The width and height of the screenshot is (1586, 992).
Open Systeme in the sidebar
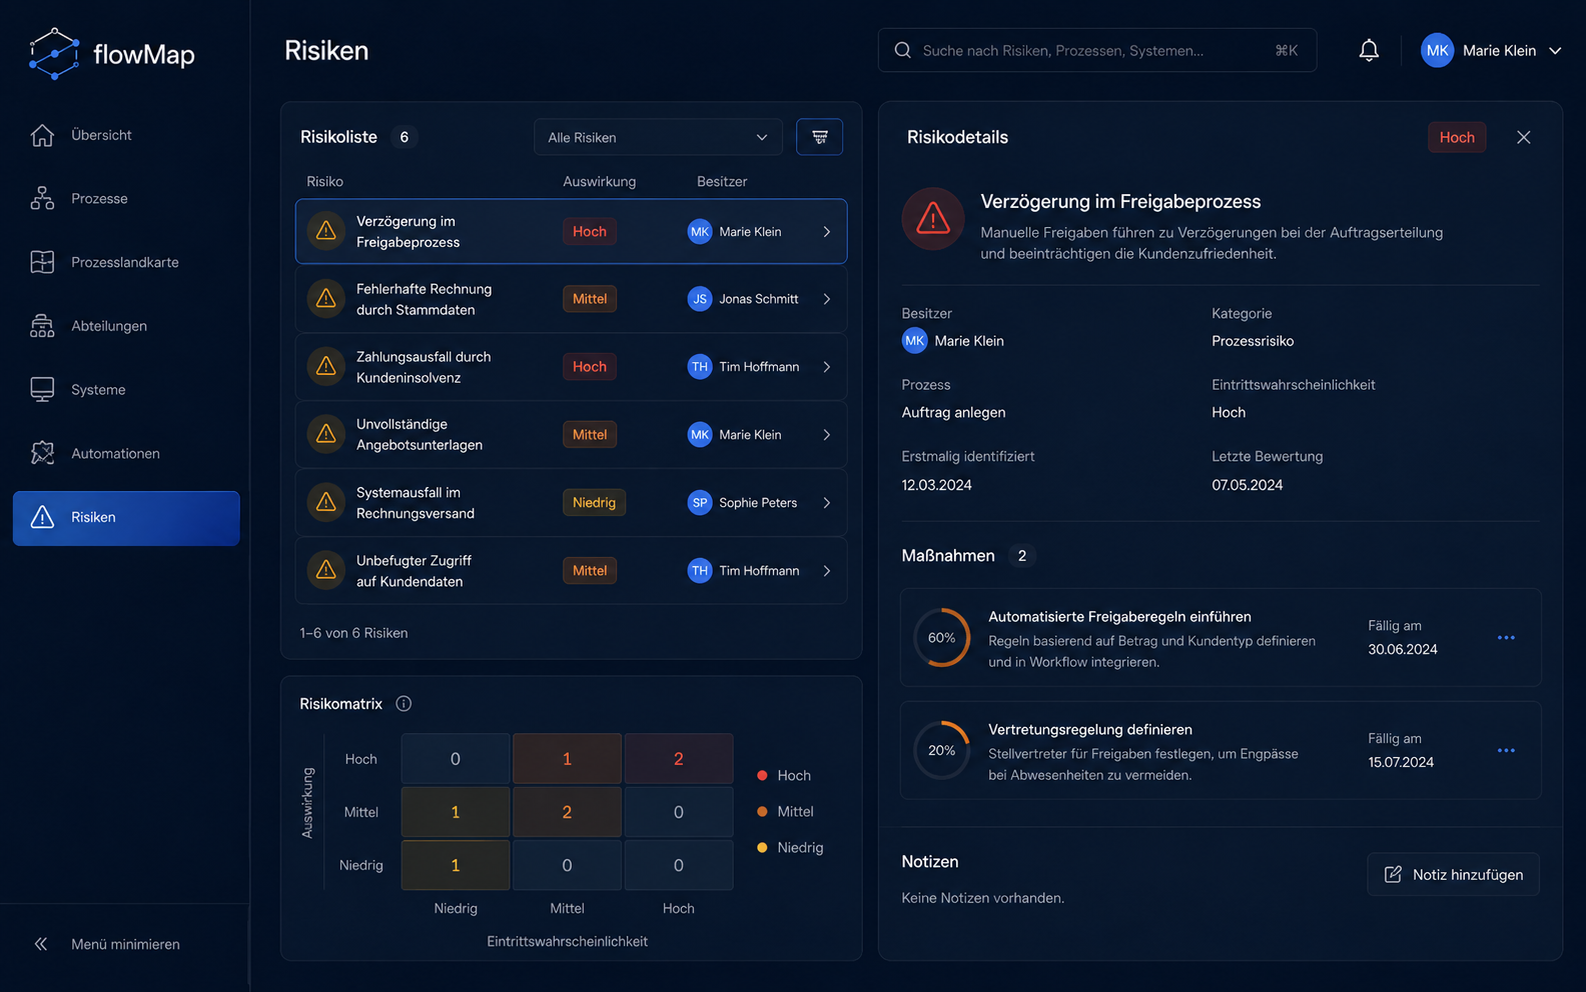coord(126,390)
